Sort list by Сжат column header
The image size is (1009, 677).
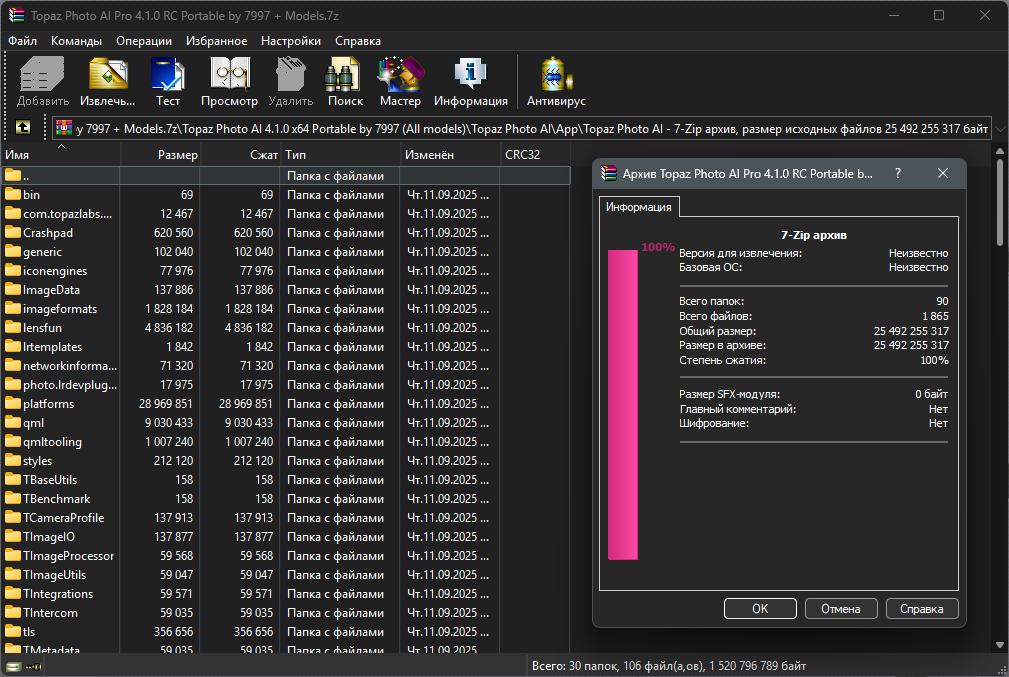tap(240, 154)
